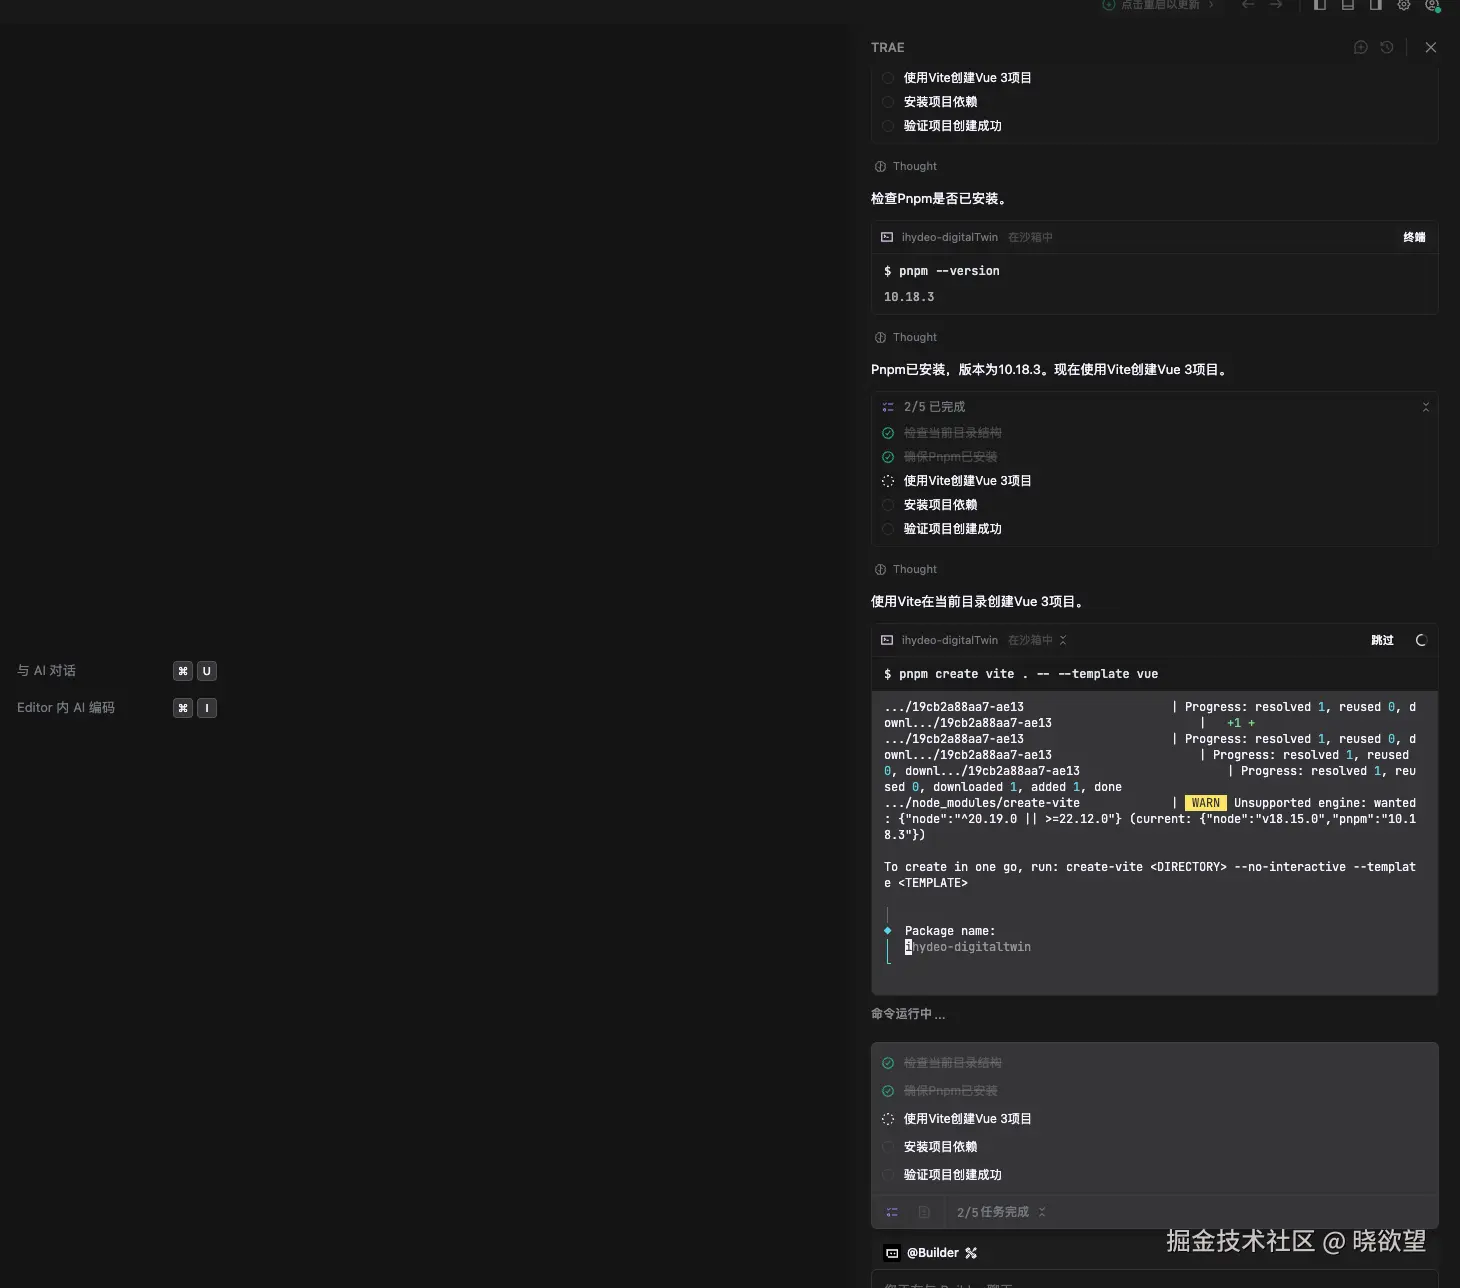1460x1288 pixels.
Task: Navigate back with the left arrow
Action: point(1248,5)
